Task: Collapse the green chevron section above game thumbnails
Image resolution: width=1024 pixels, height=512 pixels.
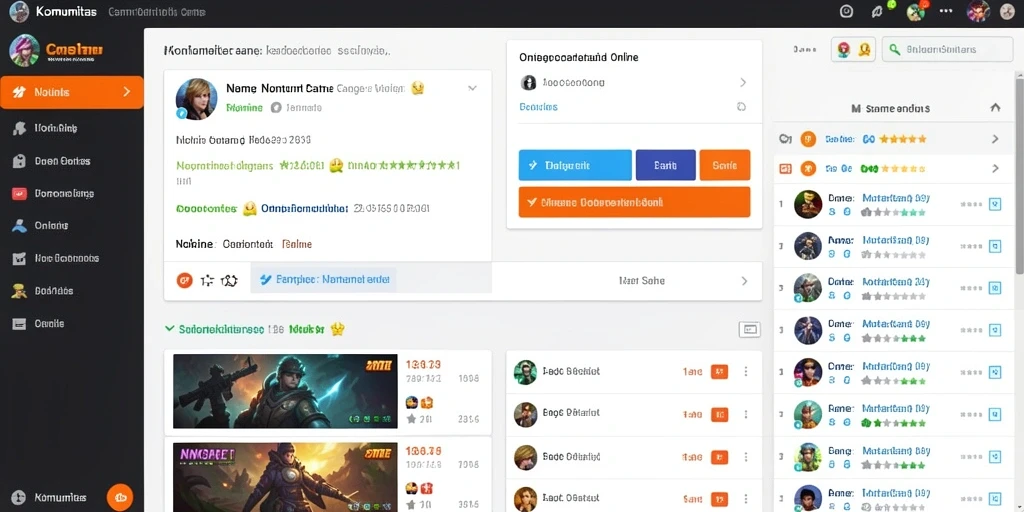Action: pyautogui.click(x=170, y=329)
